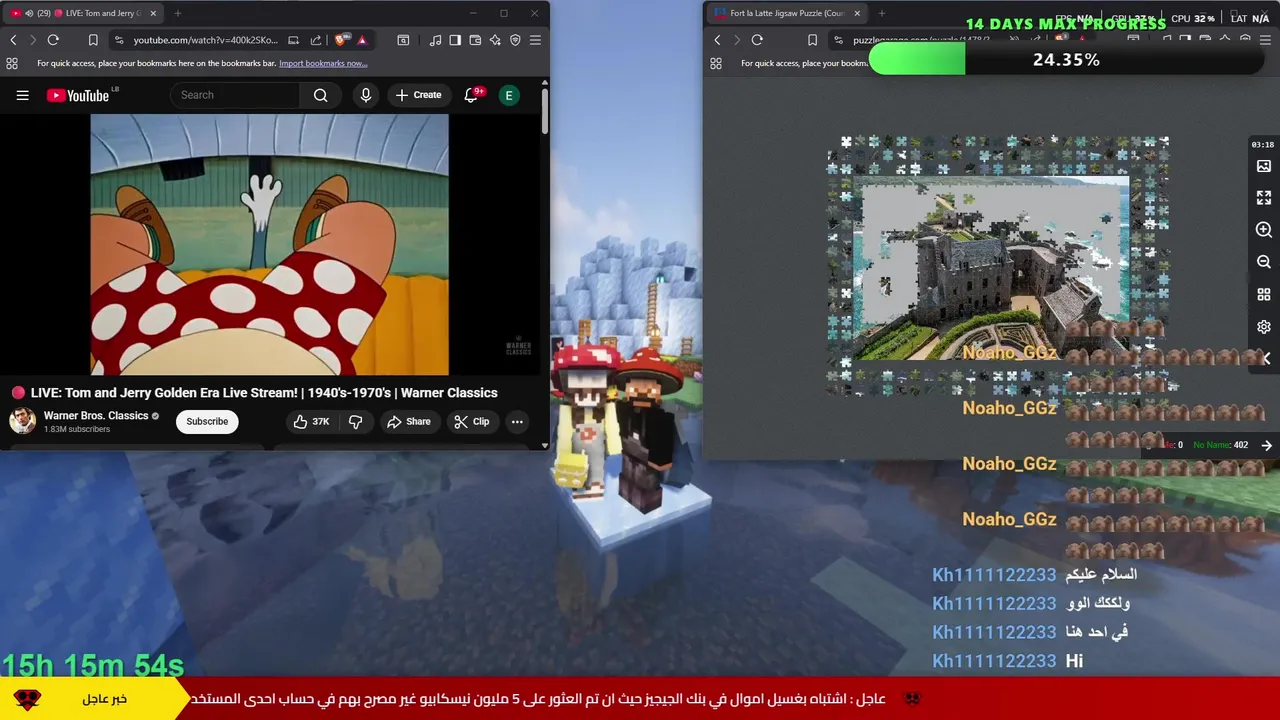Select the Tom and Jerry LIVE tab
The image size is (1280, 720).
pyautogui.click(x=85, y=13)
